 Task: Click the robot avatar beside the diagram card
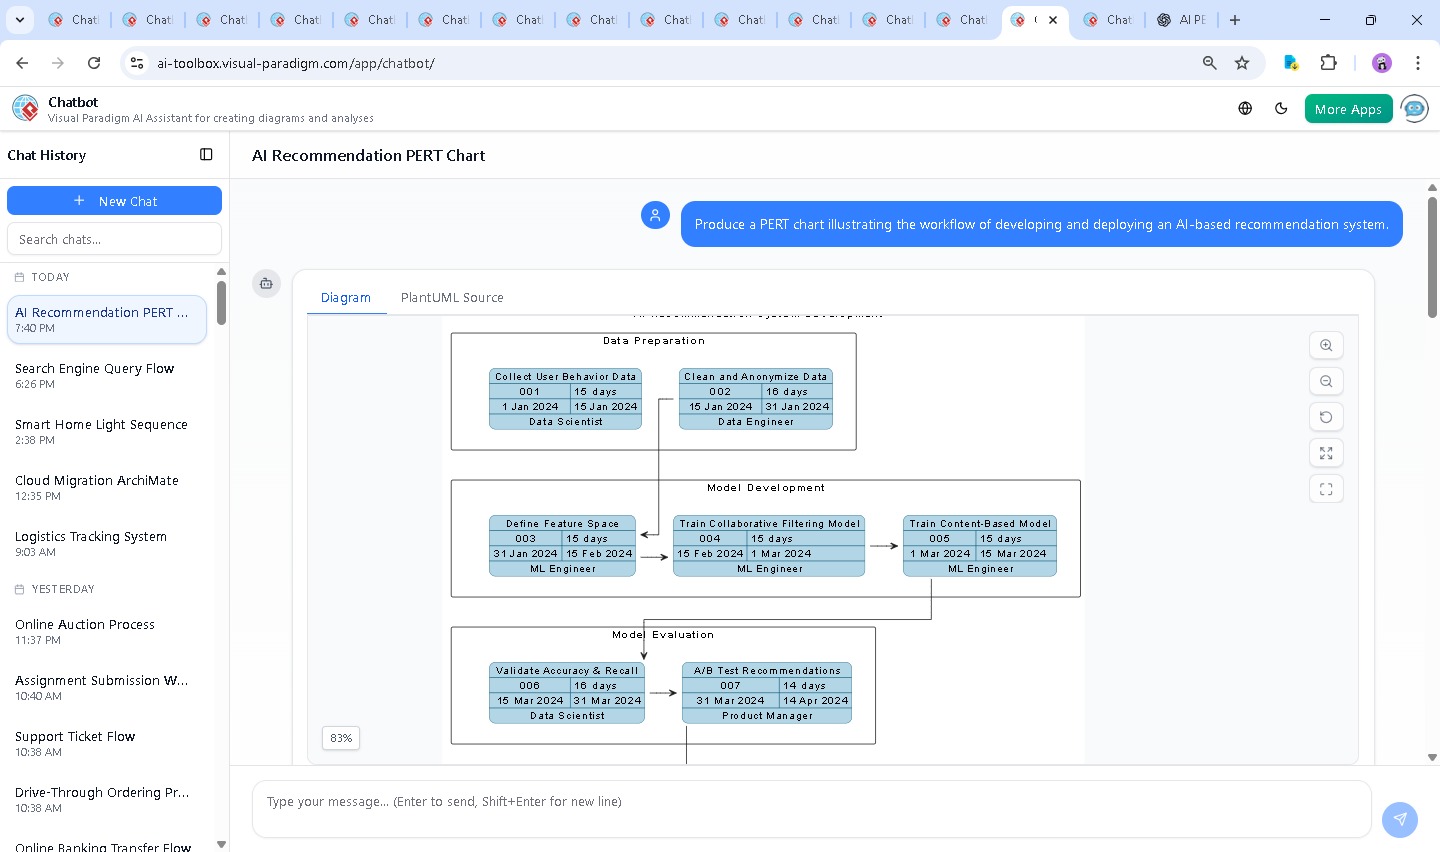click(x=266, y=283)
